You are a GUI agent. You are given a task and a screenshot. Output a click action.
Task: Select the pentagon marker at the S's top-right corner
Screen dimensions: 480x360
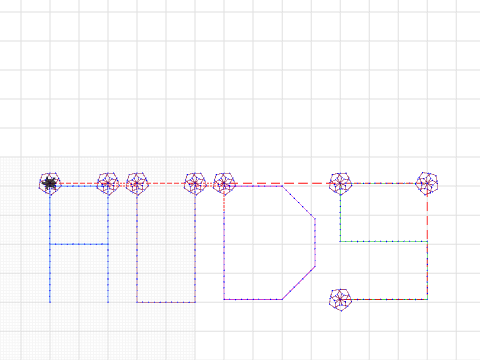[x=427, y=183]
